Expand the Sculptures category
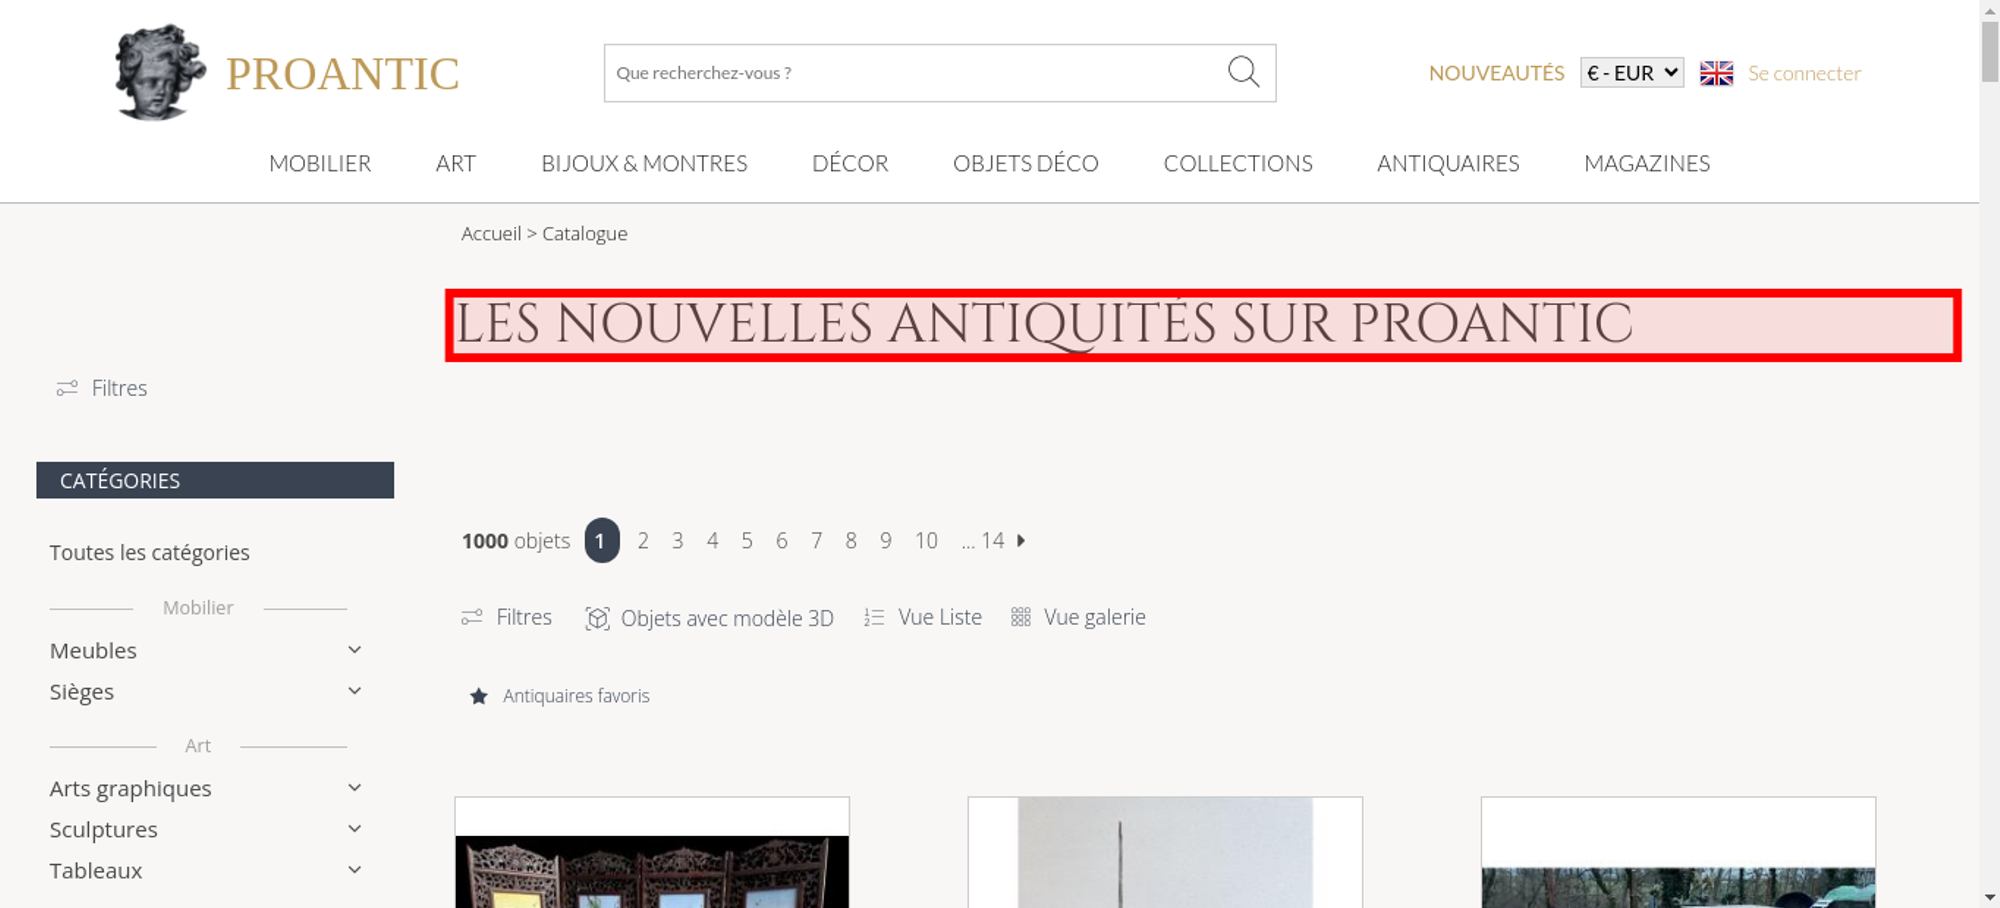Screen dimensions: 2000x908 (x=354, y=829)
